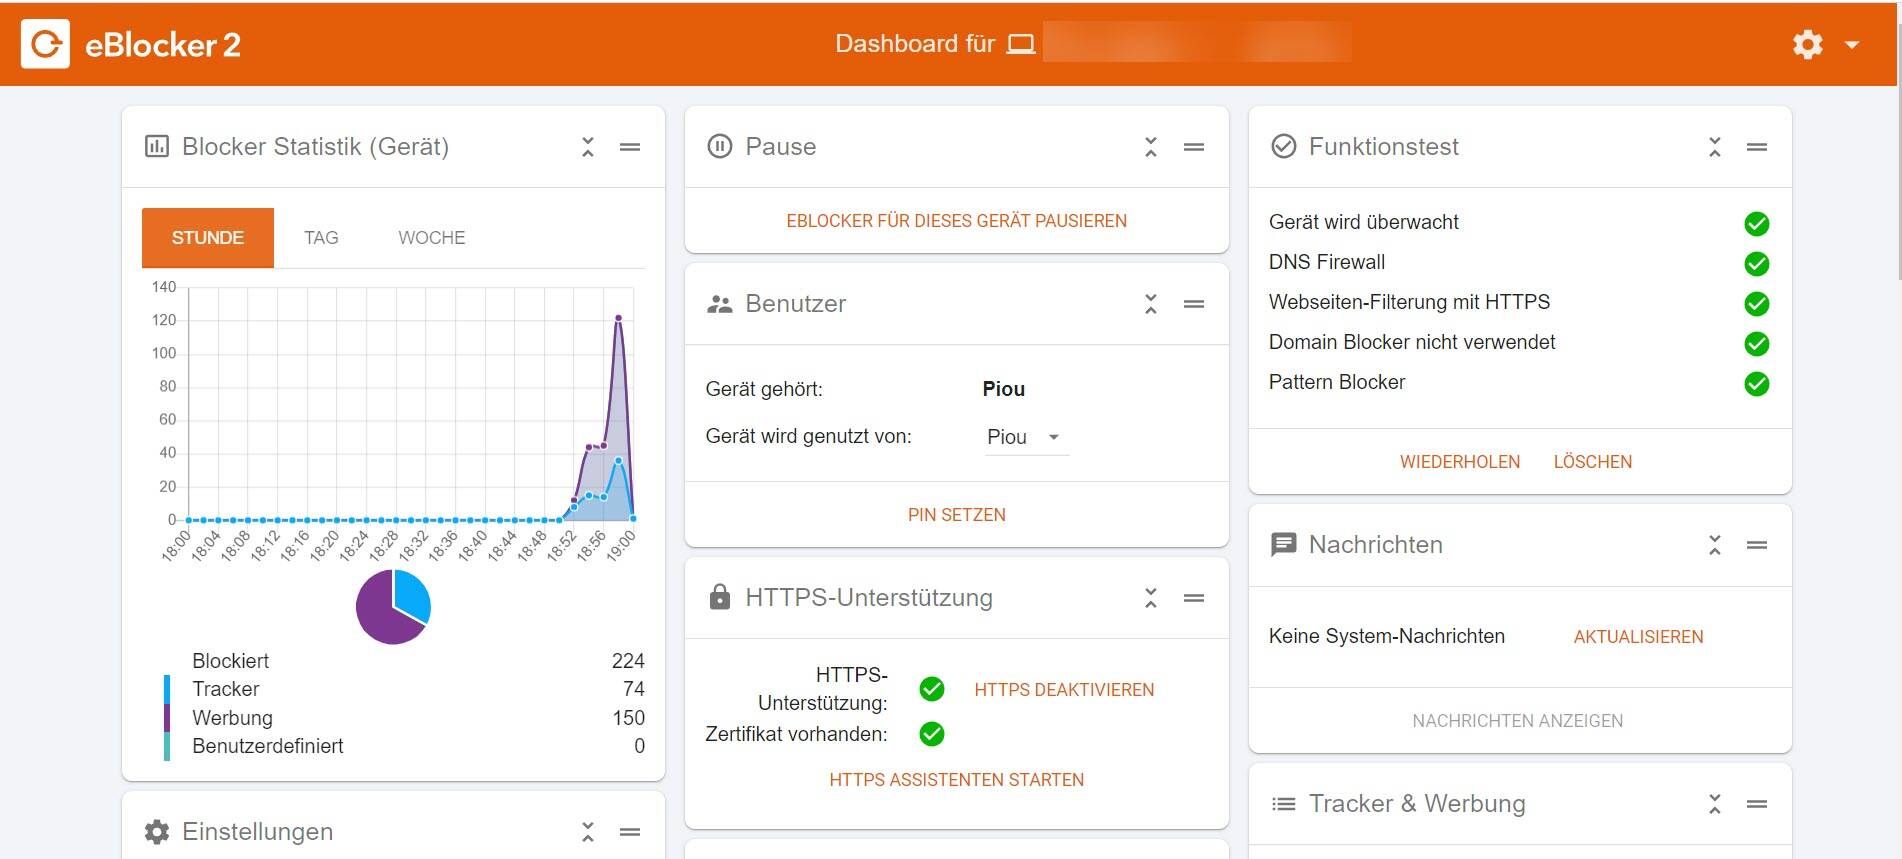Click green check for Pattern Blocker

click(1757, 384)
